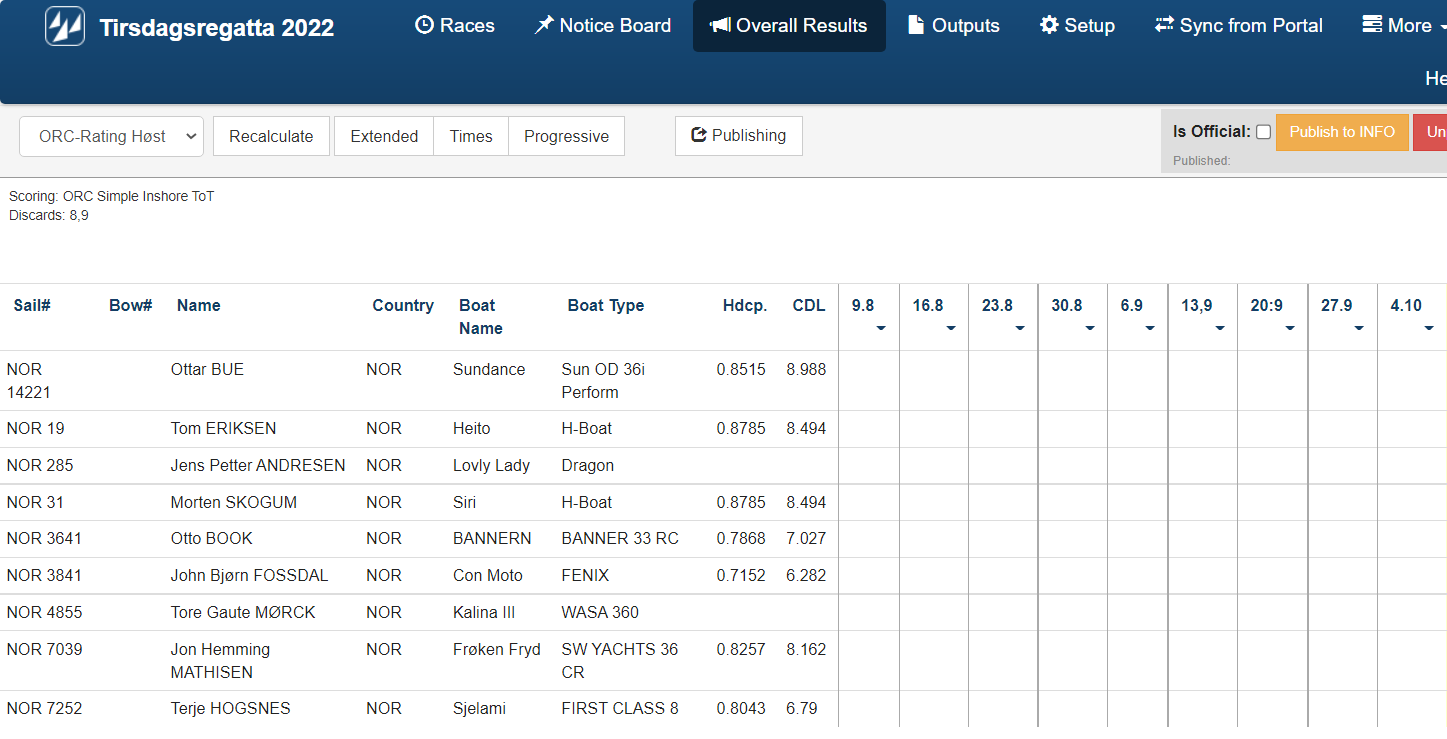Click the Publish to INFO button
The image size is (1447, 739).
tap(1341, 132)
